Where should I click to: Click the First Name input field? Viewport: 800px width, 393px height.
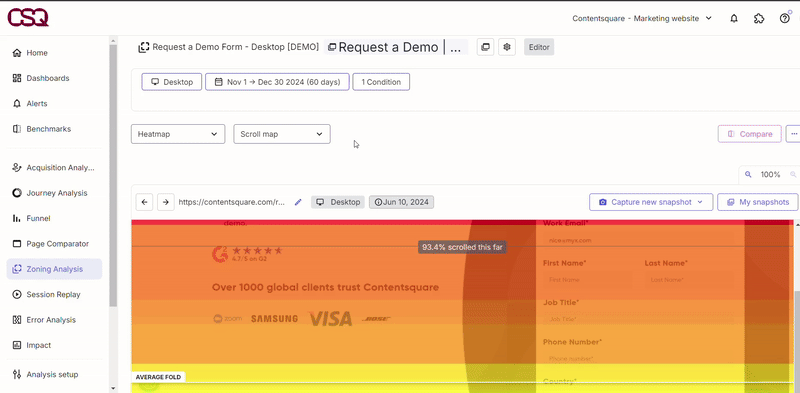588,280
